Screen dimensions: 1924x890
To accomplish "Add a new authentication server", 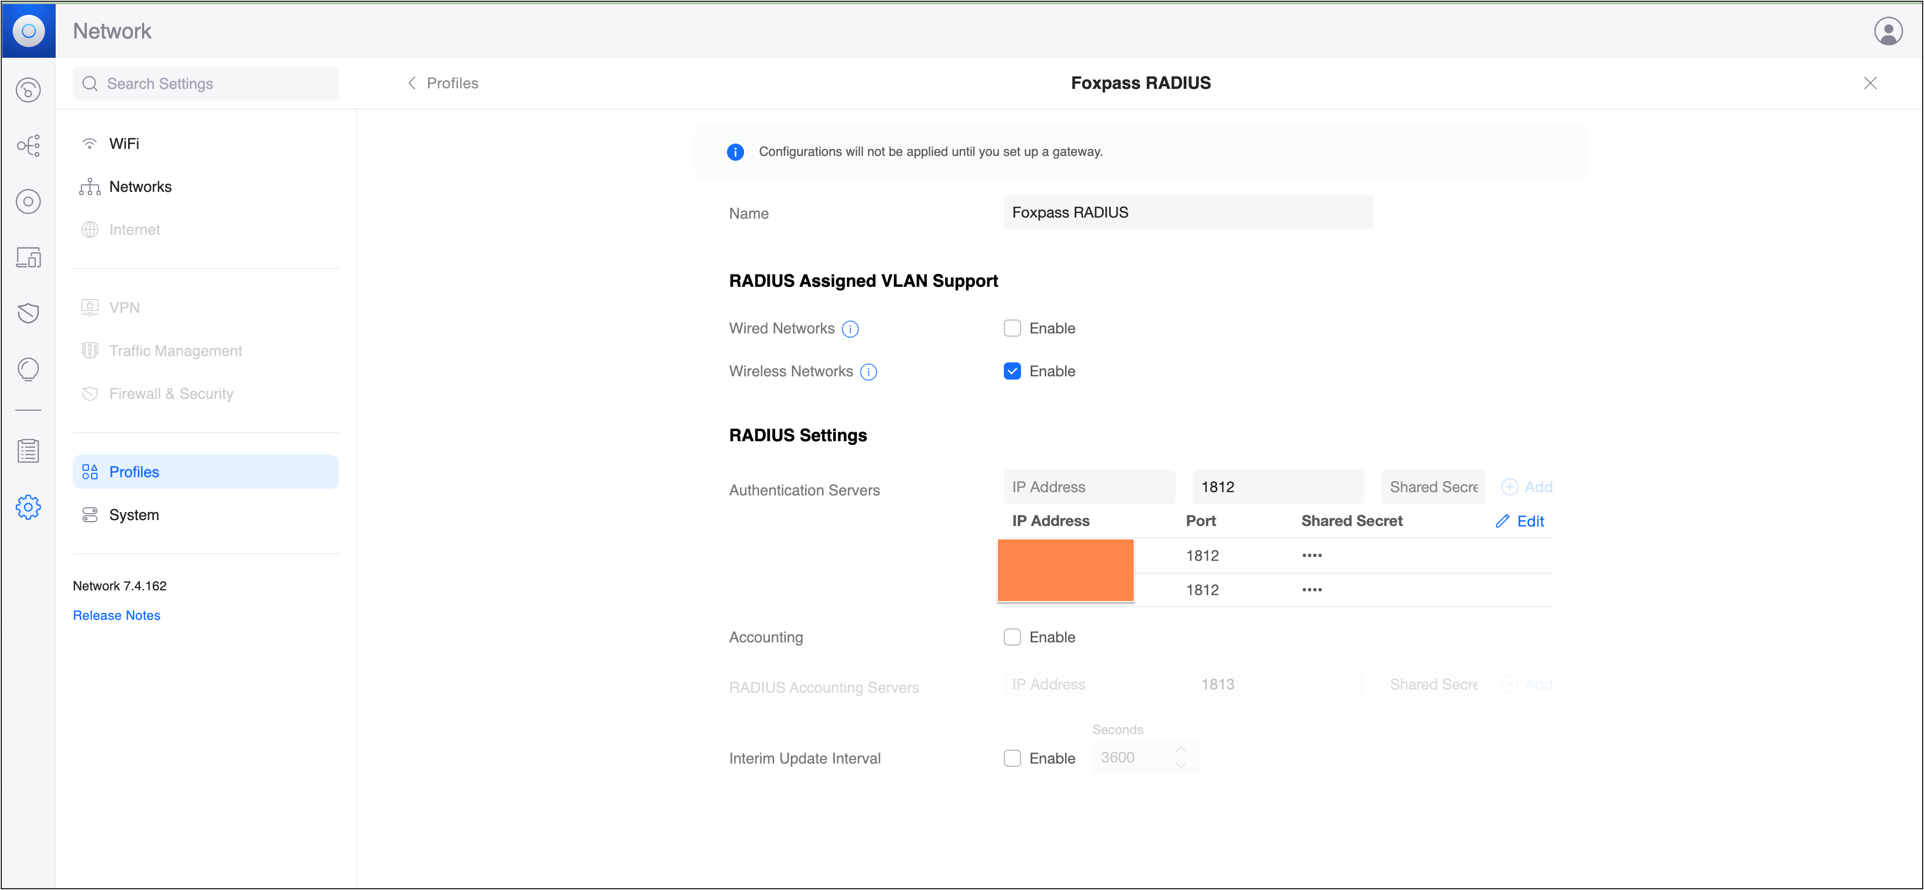I will pyautogui.click(x=1527, y=487).
